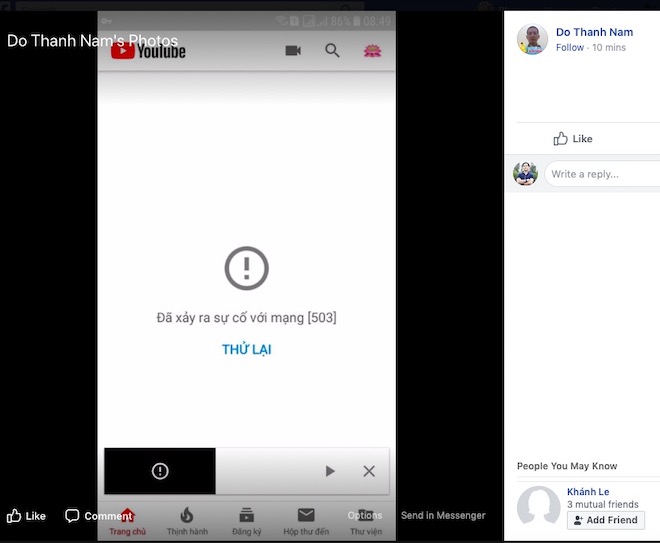The height and width of the screenshot is (543, 660).
Task: Click Send in Messenger
Action: (443, 515)
